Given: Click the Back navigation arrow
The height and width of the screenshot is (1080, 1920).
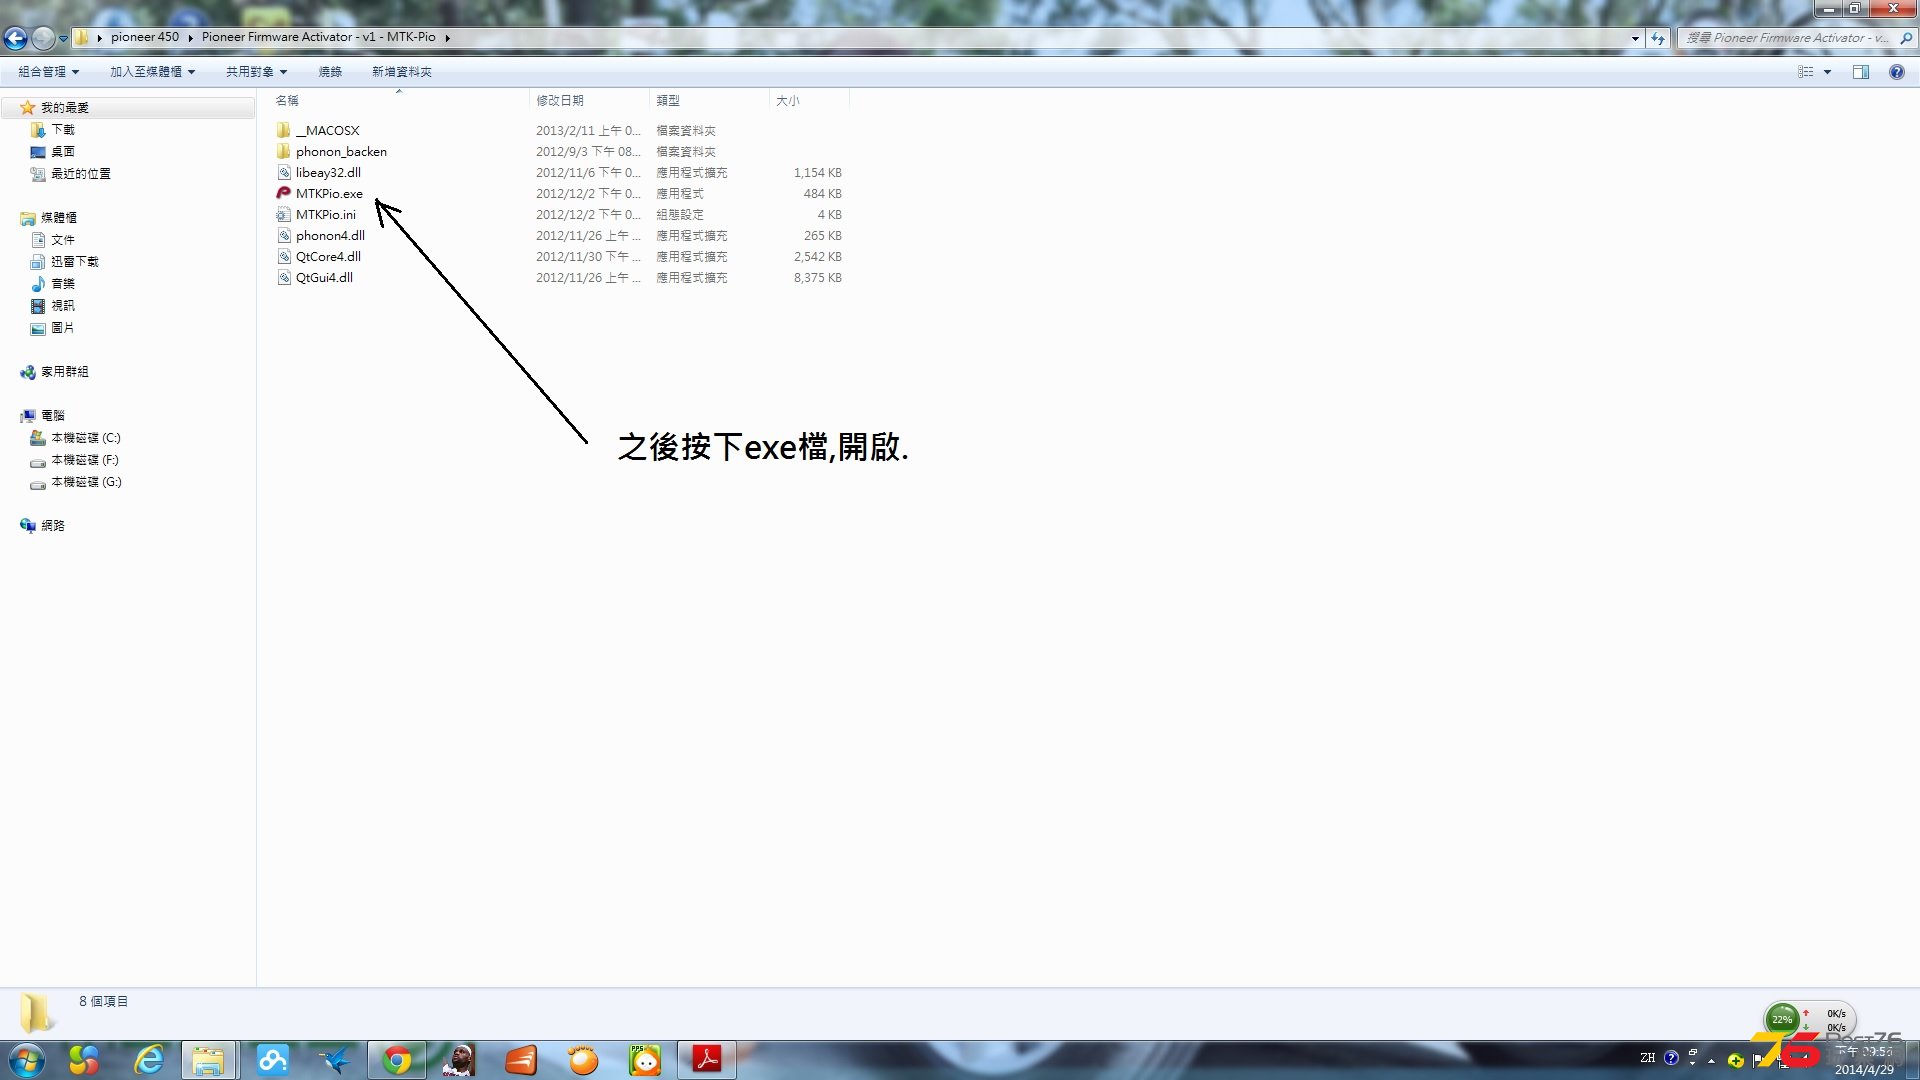Looking at the screenshot, I should 15,38.
